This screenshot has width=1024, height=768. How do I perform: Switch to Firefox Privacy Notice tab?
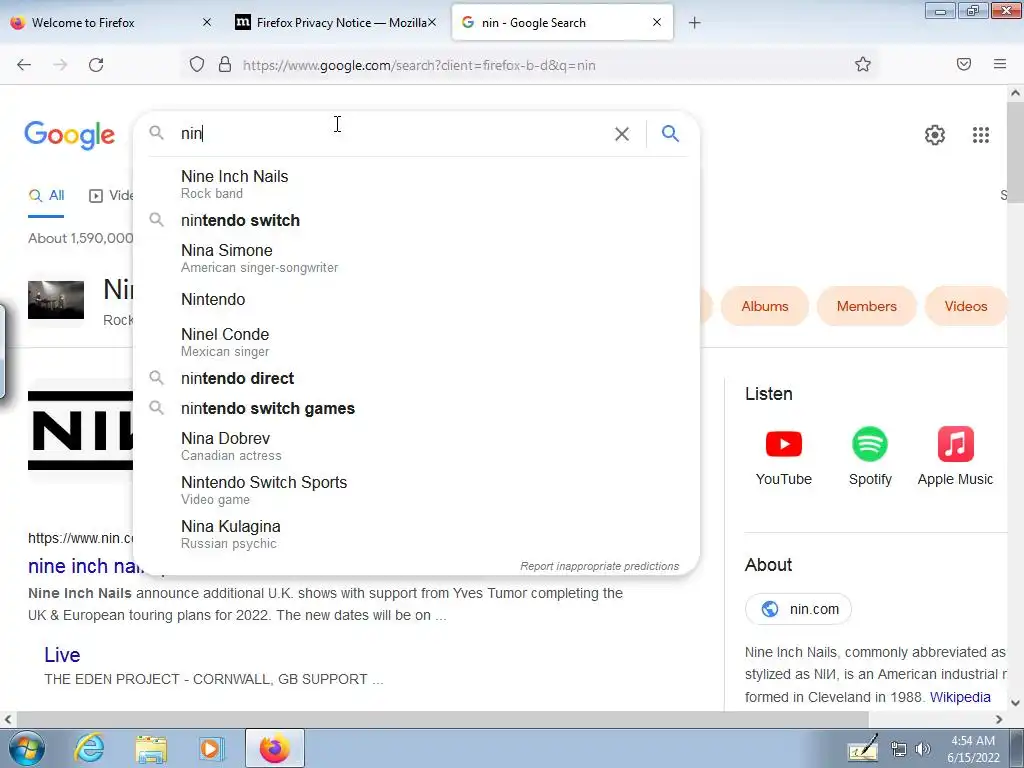click(334, 23)
